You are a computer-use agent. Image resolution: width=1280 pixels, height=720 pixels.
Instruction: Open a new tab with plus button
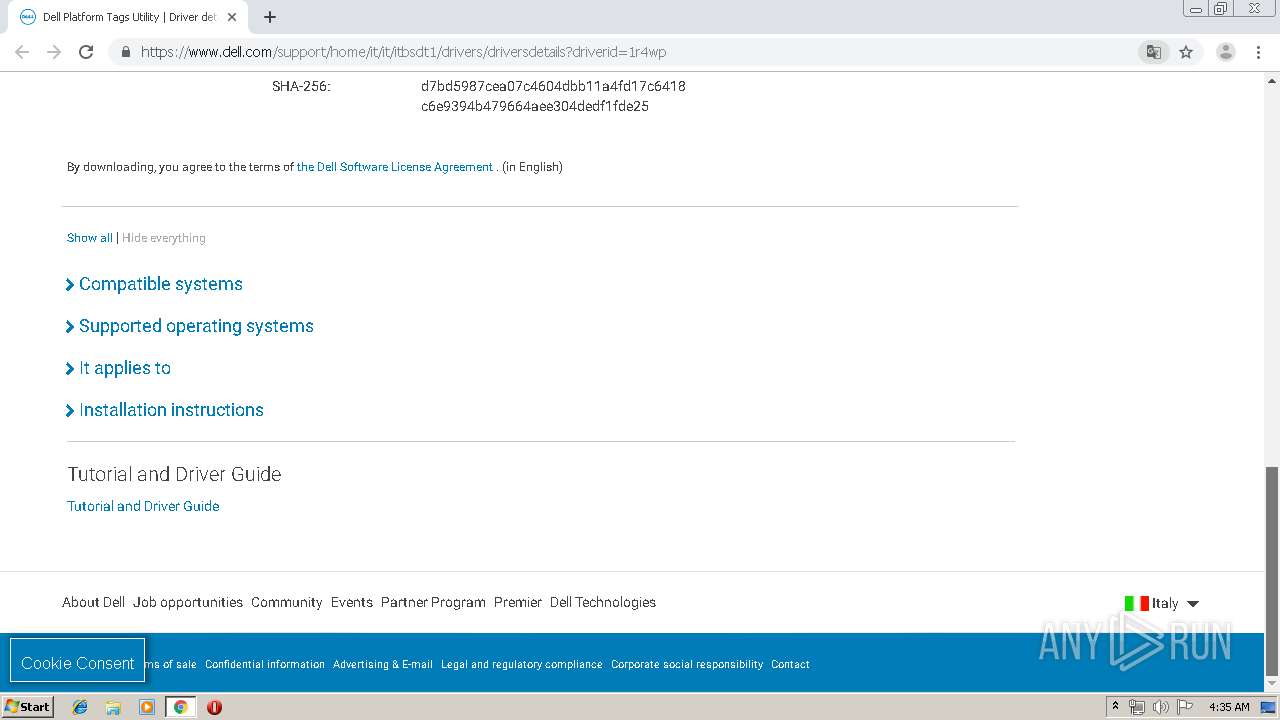[x=270, y=17]
